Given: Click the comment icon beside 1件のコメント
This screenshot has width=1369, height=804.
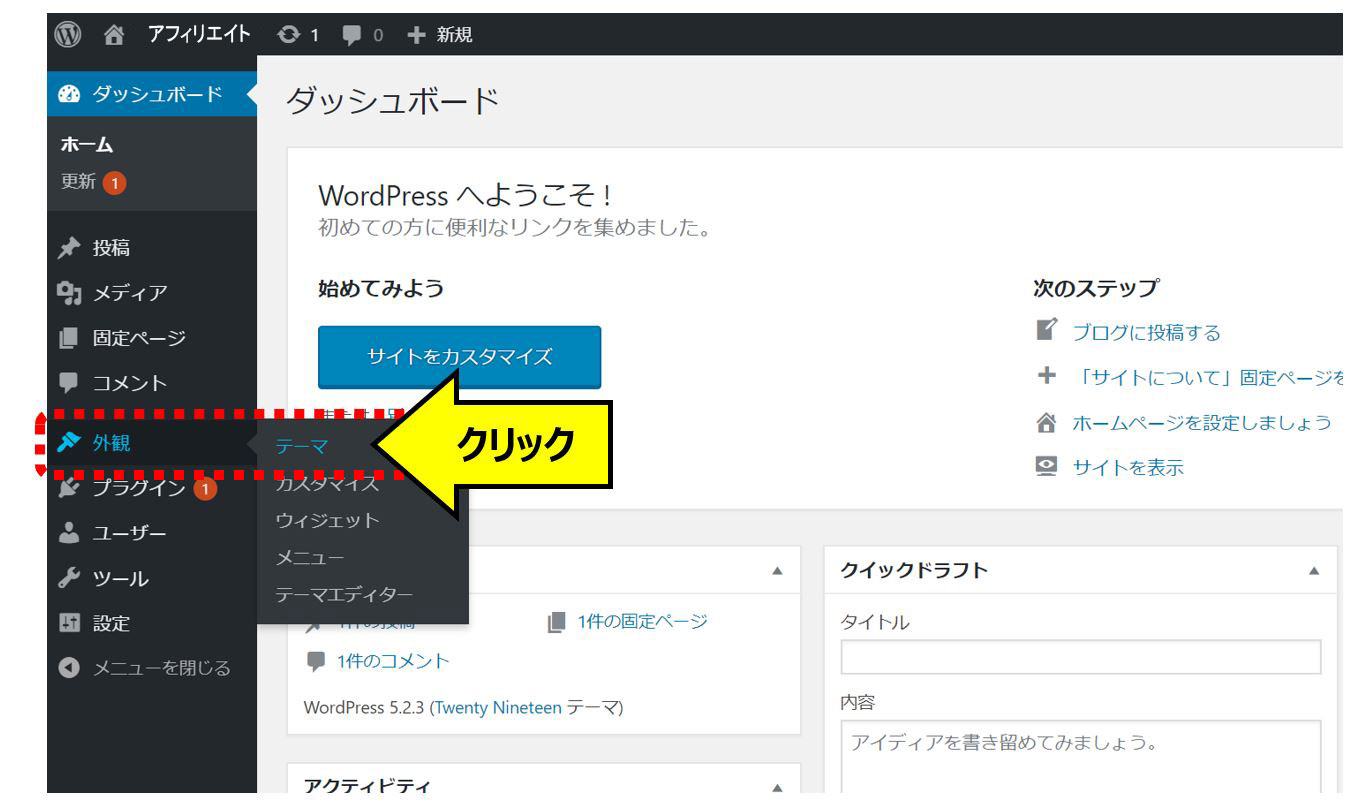Looking at the screenshot, I should 316,661.
